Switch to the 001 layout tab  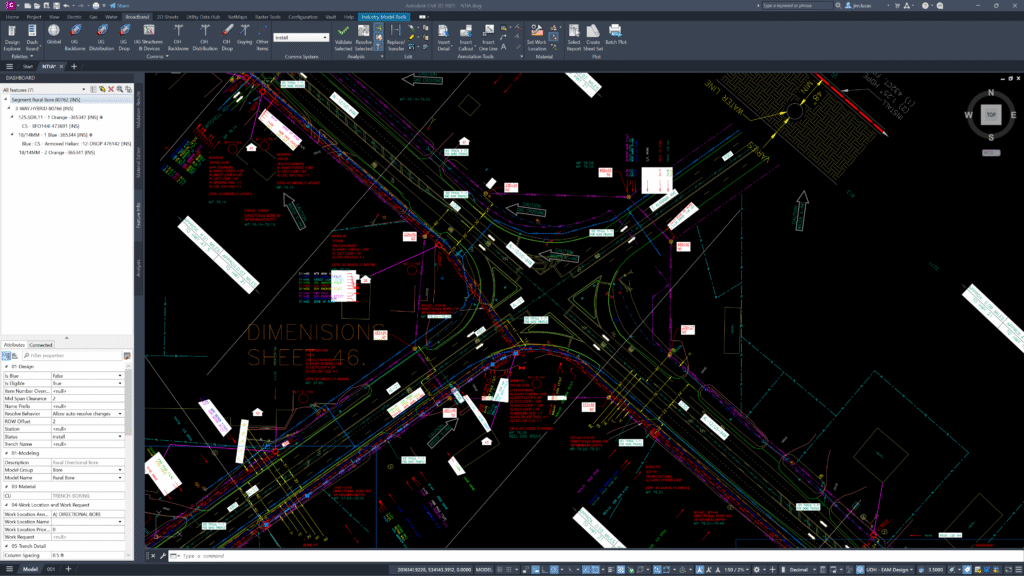tap(50, 568)
